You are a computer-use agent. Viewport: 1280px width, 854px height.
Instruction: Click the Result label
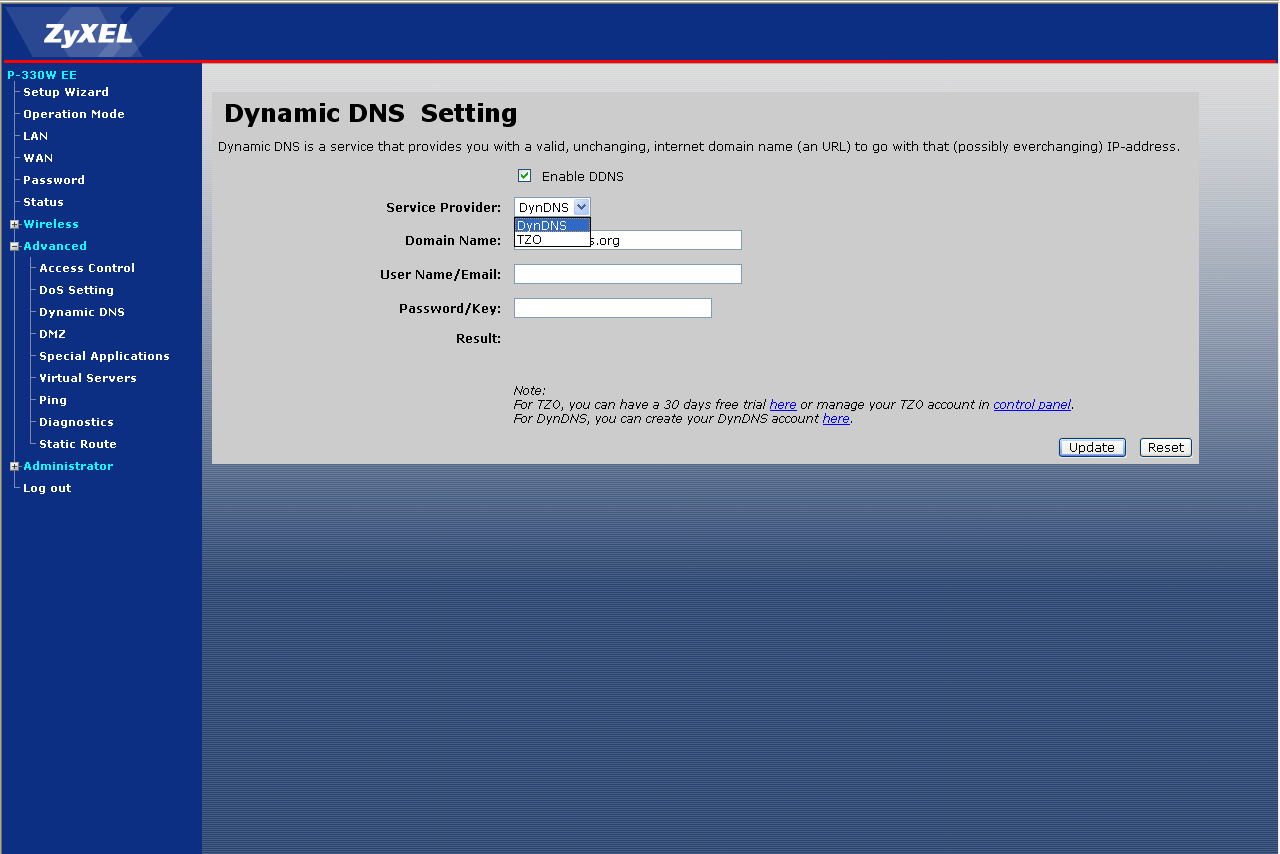pos(478,339)
